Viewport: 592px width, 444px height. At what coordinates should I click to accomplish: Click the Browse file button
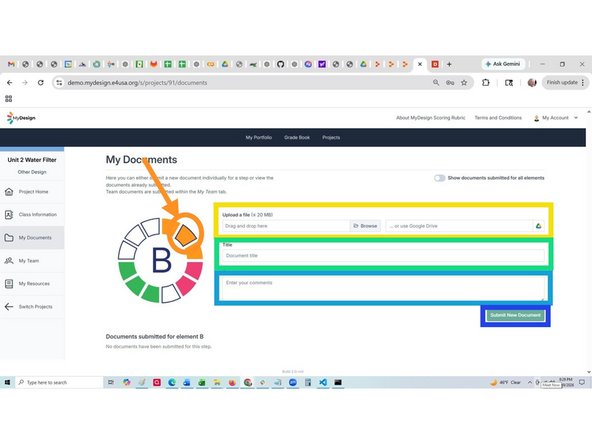365,226
